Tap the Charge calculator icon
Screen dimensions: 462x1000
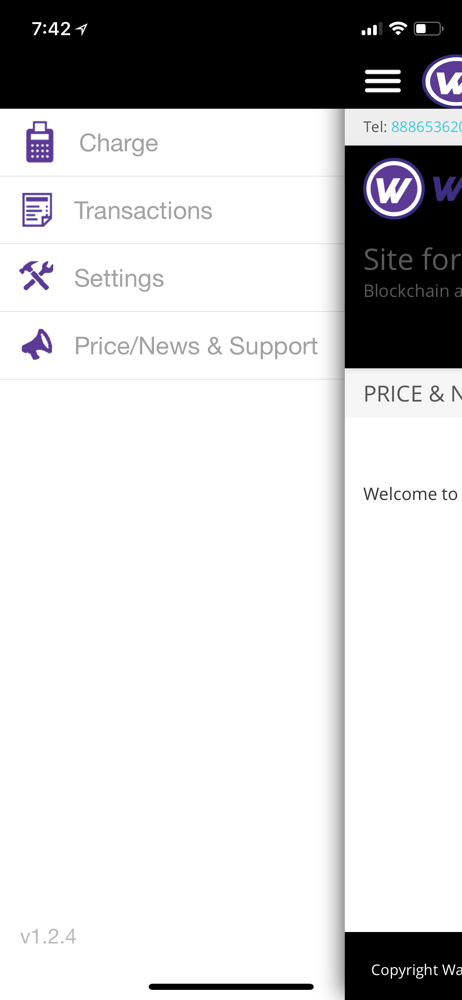(40, 142)
